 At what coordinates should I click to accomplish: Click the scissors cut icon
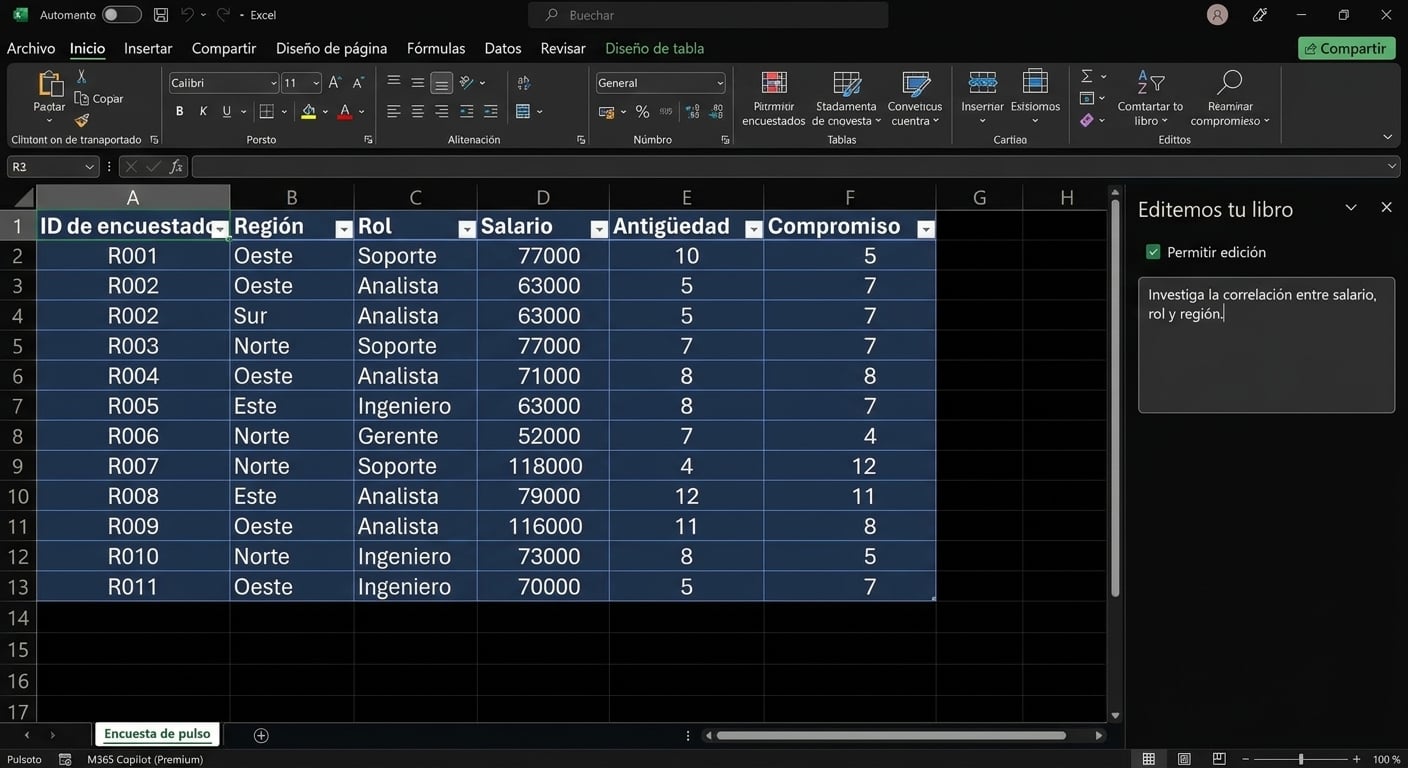pos(82,77)
